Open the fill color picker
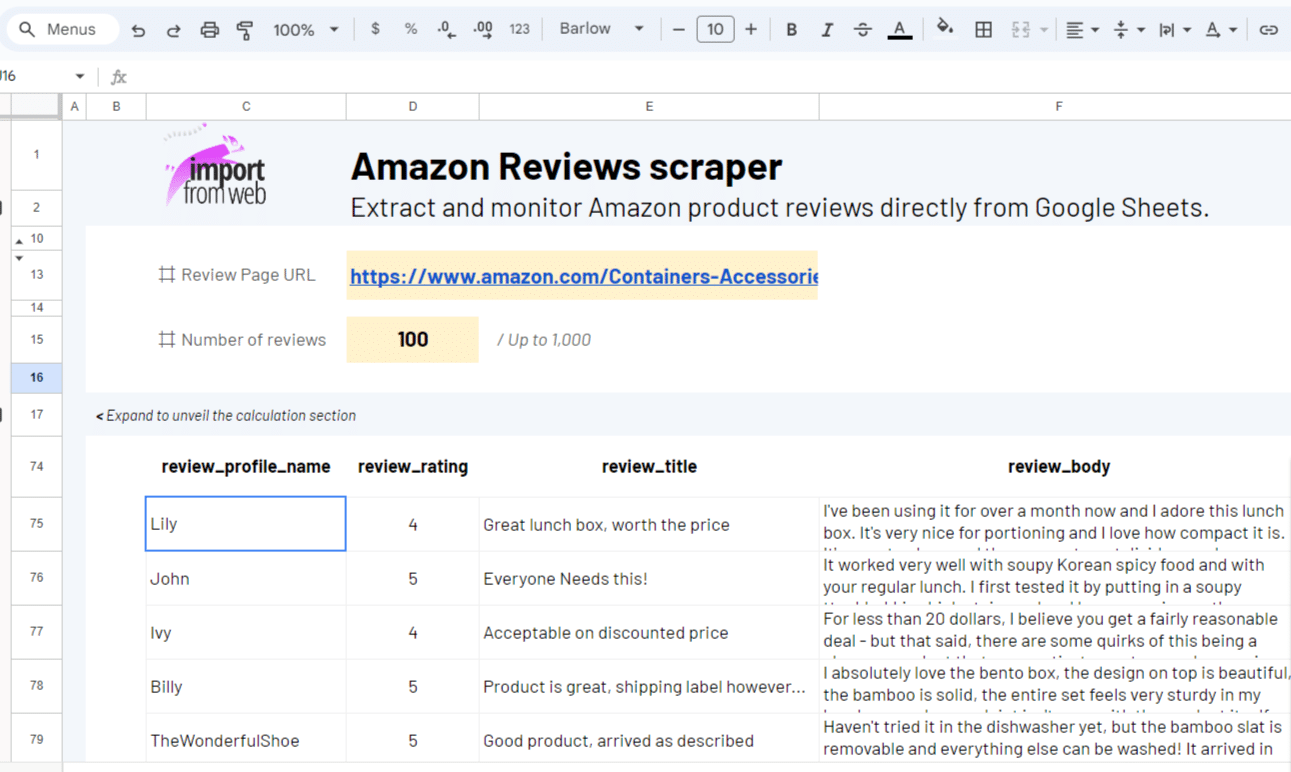The image size is (1291, 772). pos(944,29)
